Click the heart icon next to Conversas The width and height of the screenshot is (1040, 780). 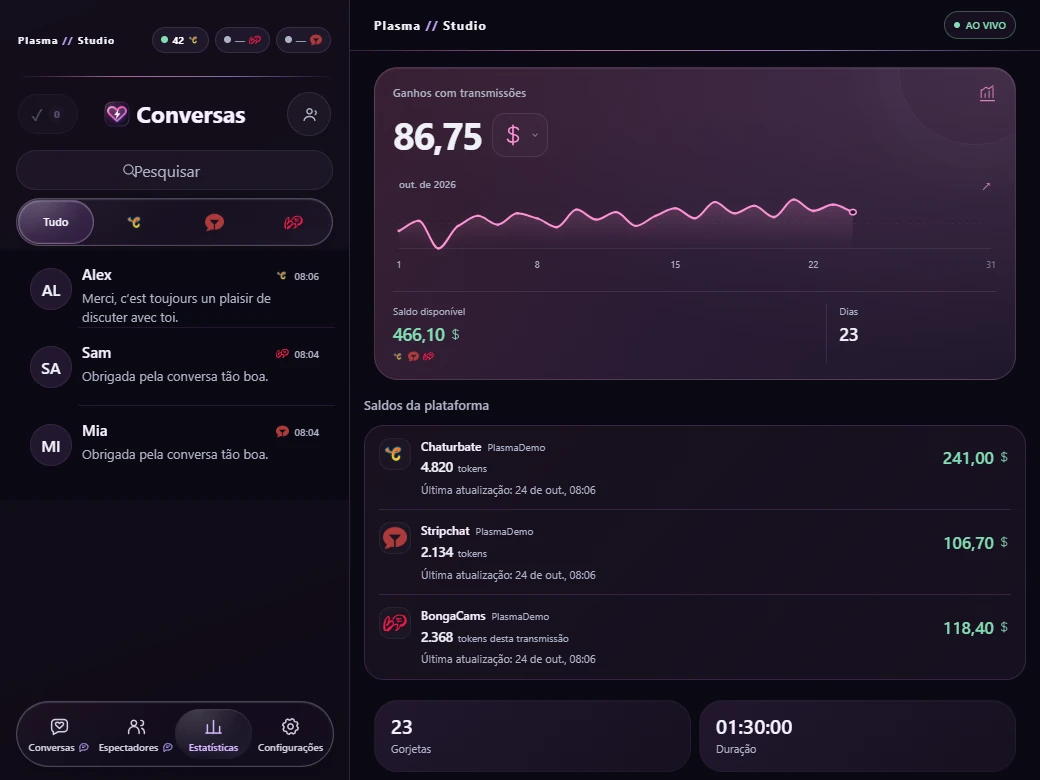(117, 114)
